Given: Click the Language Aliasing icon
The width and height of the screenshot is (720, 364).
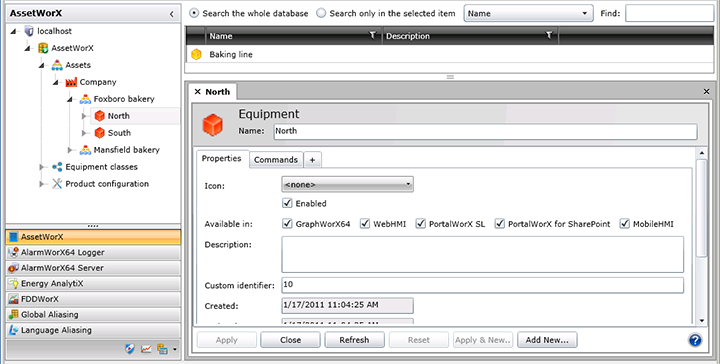Looking at the screenshot, I should point(13,330).
